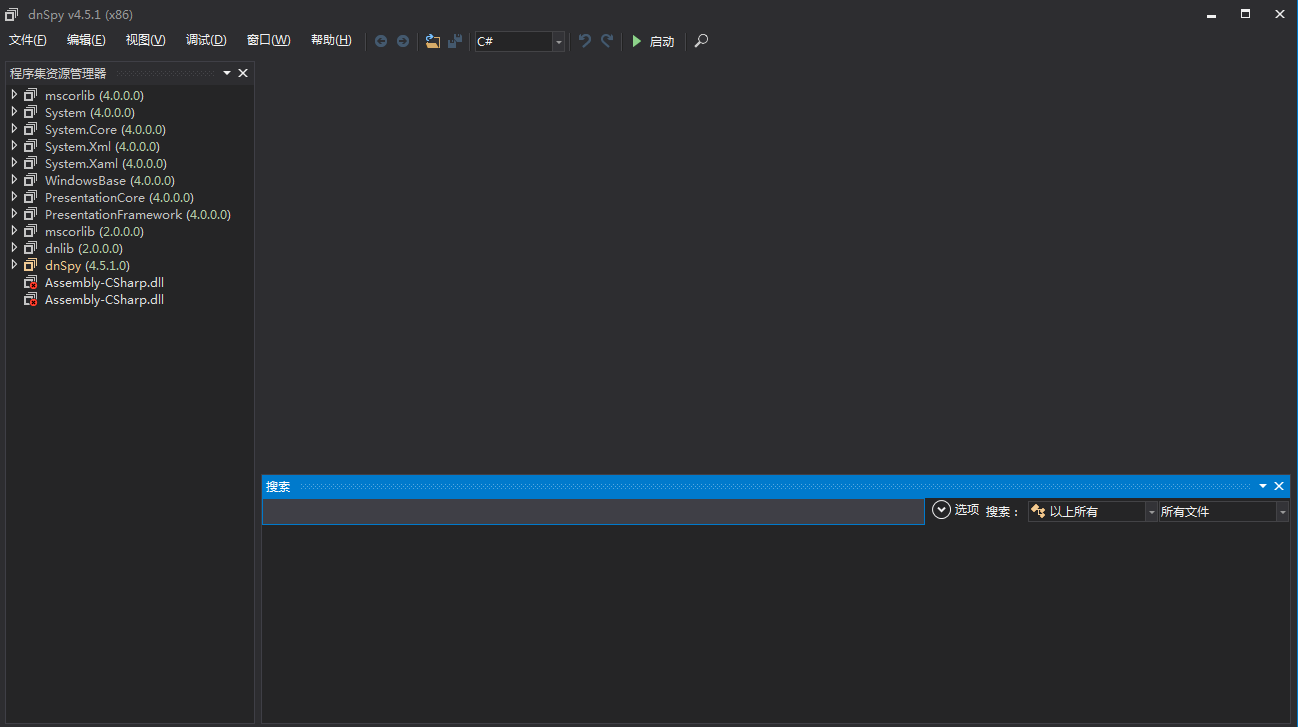Open the 视图(V) menu
The height and width of the screenshot is (727, 1298).
[146, 40]
